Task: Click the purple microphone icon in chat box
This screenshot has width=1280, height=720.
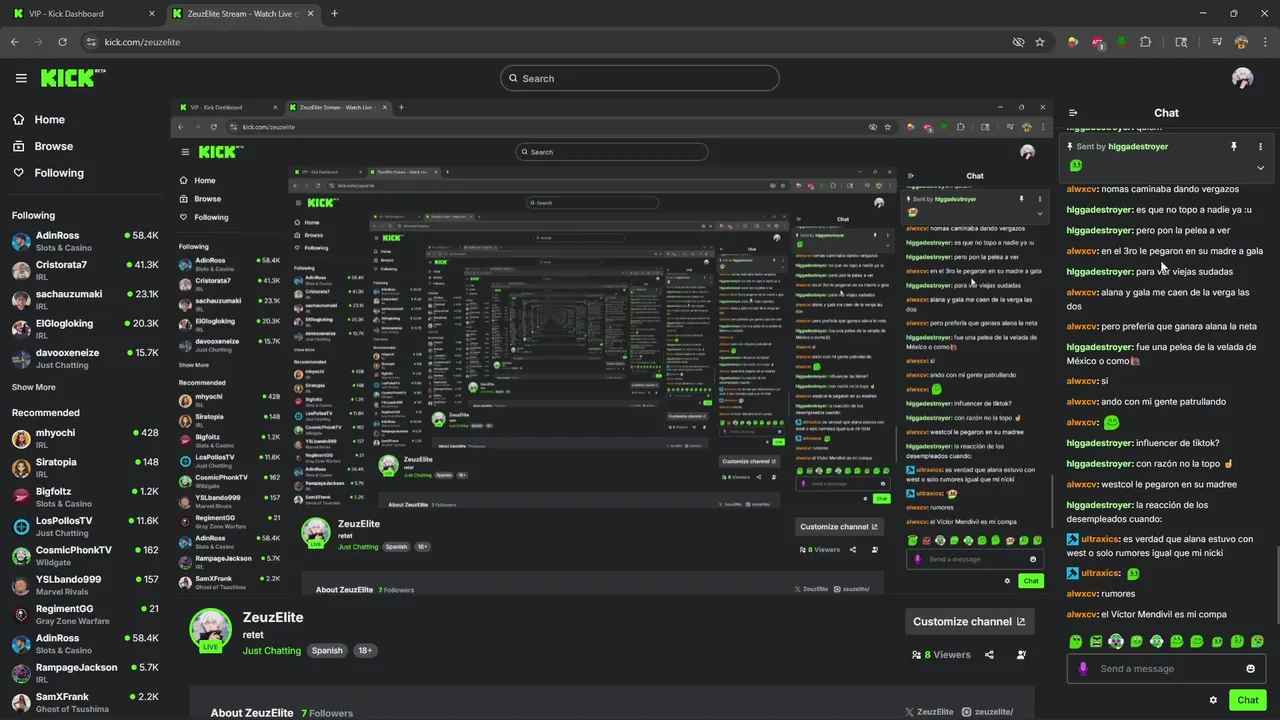Action: tap(1082, 668)
